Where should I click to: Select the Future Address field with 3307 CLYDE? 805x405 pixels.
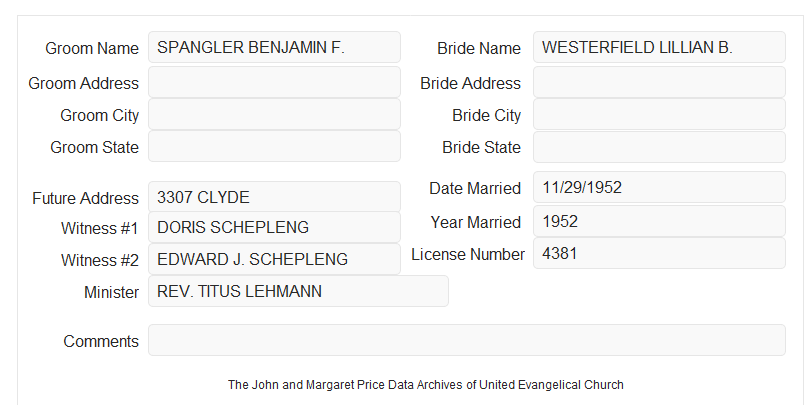click(x=274, y=197)
